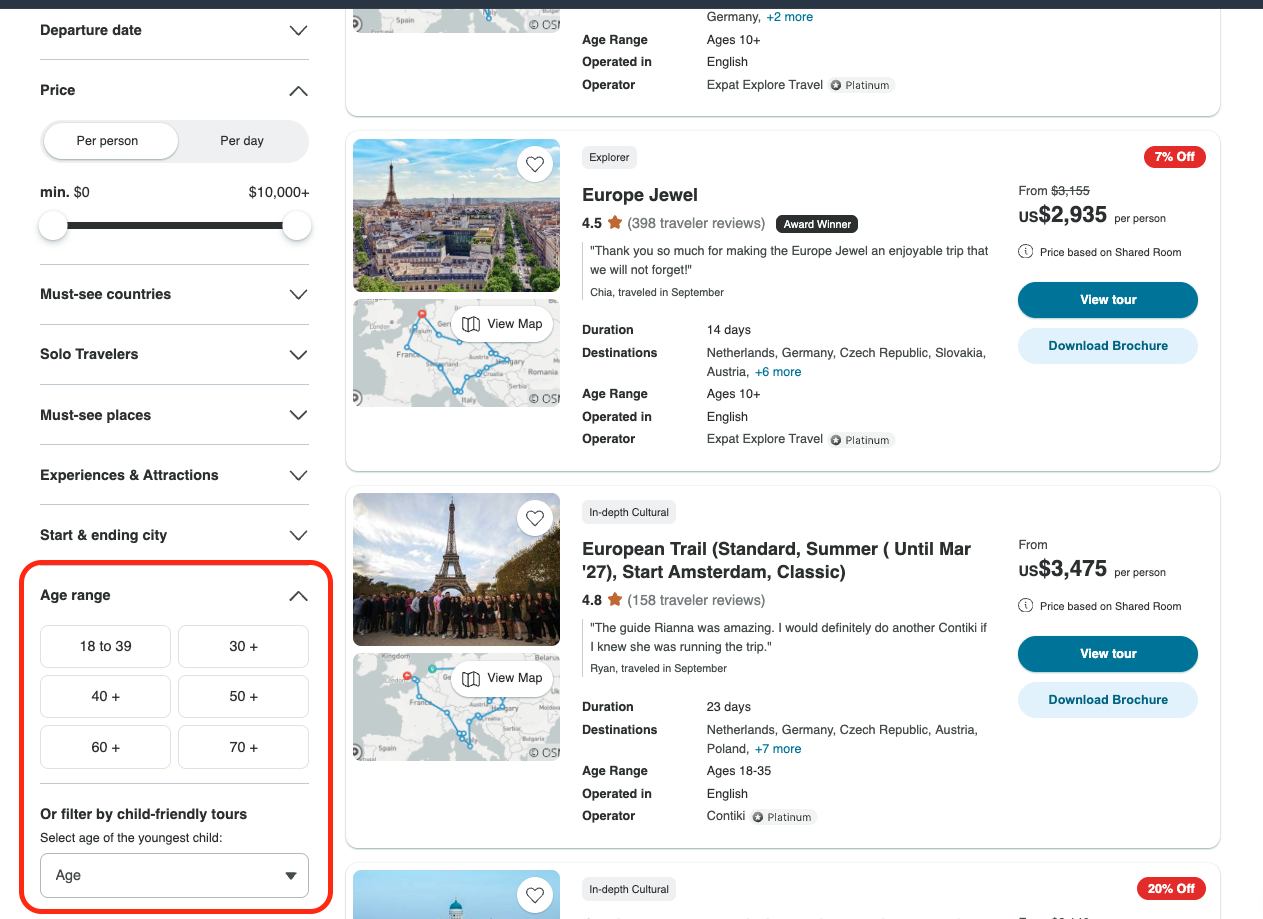
Task: Click Europe Jewel route map thumbnail
Action: [456, 353]
